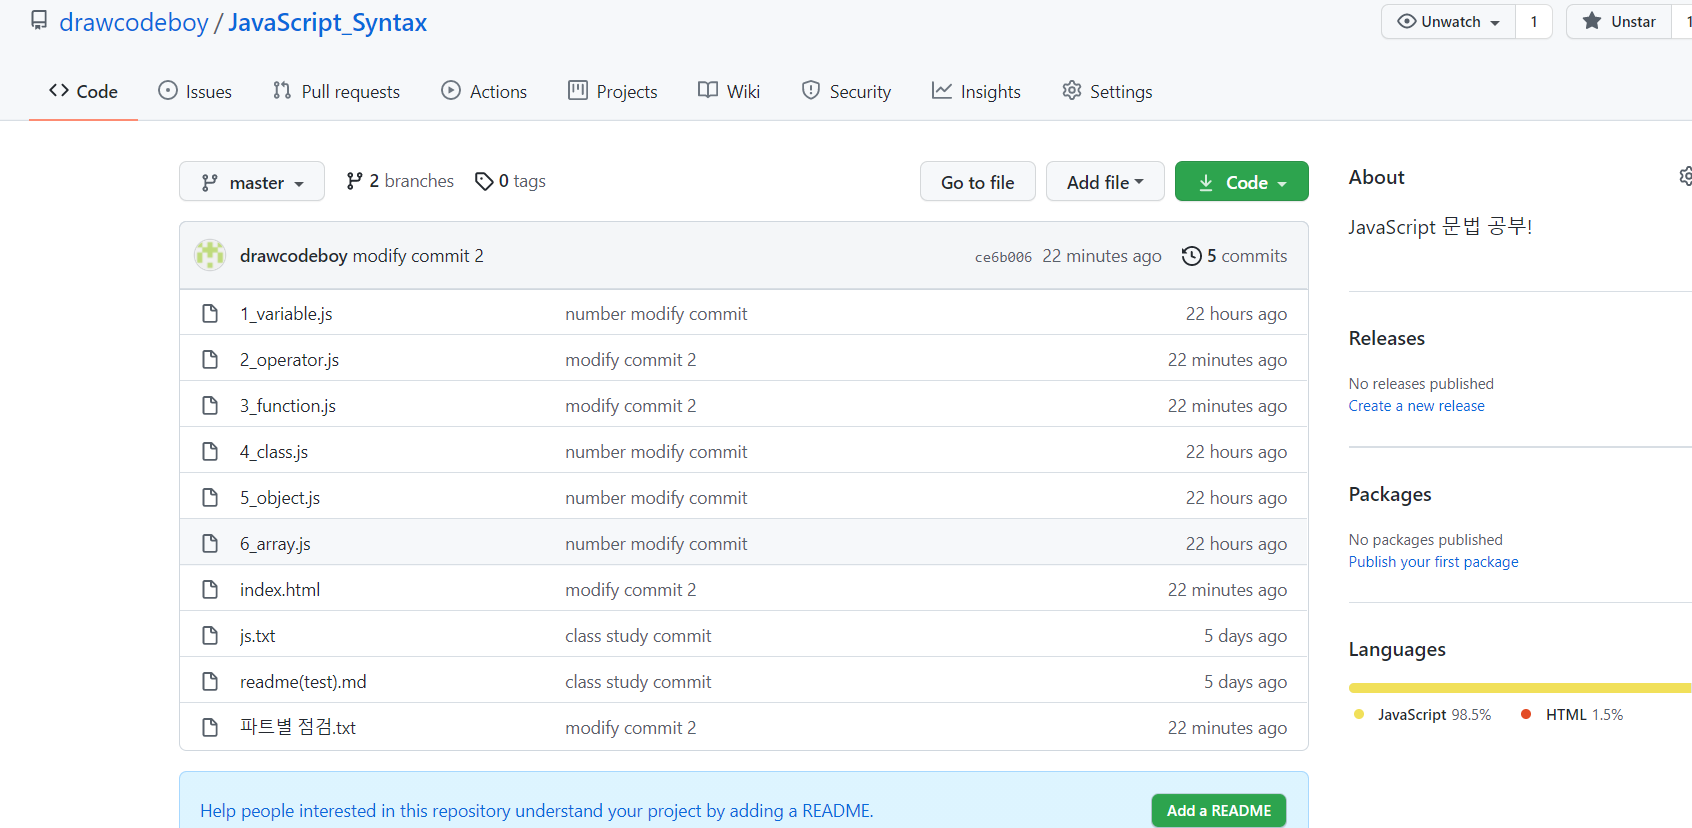Click the eye icon in Unwatch button

(x=1406, y=21)
